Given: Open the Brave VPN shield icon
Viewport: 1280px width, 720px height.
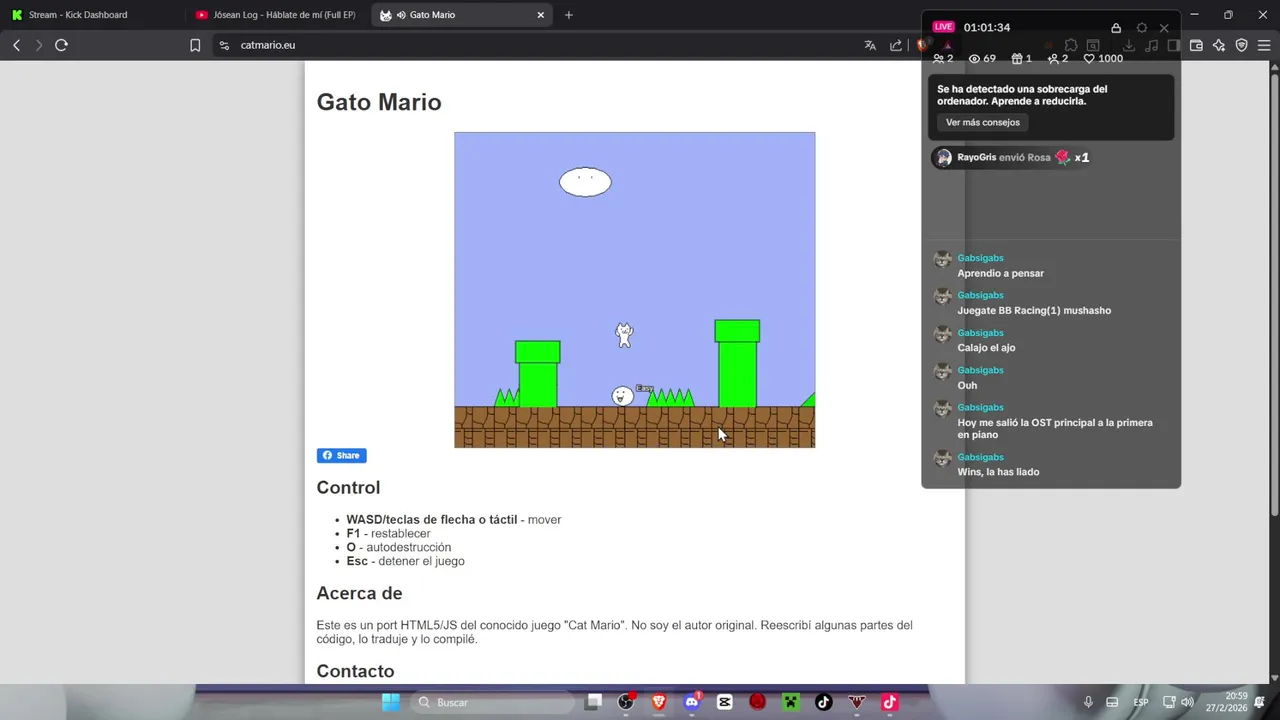Looking at the screenshot, I should tap(1242, 45).
